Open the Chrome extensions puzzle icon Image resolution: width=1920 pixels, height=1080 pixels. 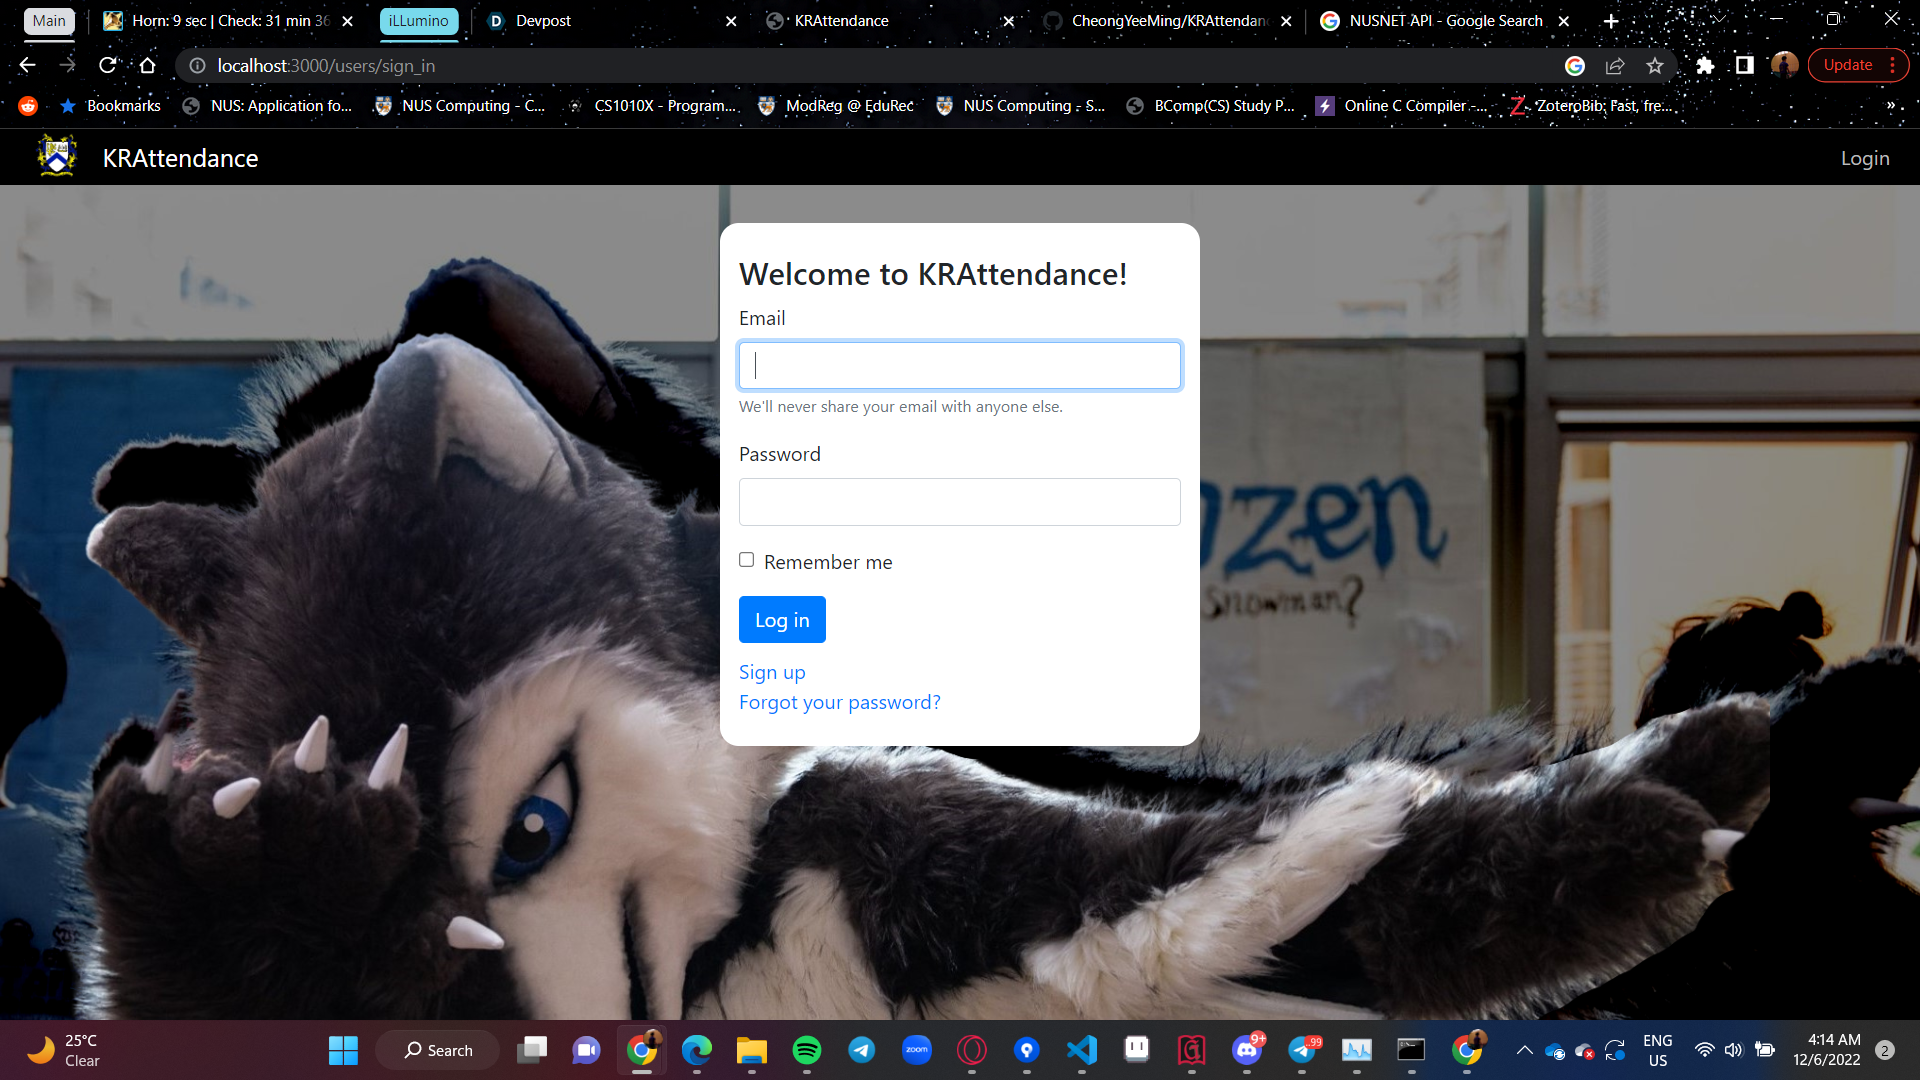(1705, 65)
